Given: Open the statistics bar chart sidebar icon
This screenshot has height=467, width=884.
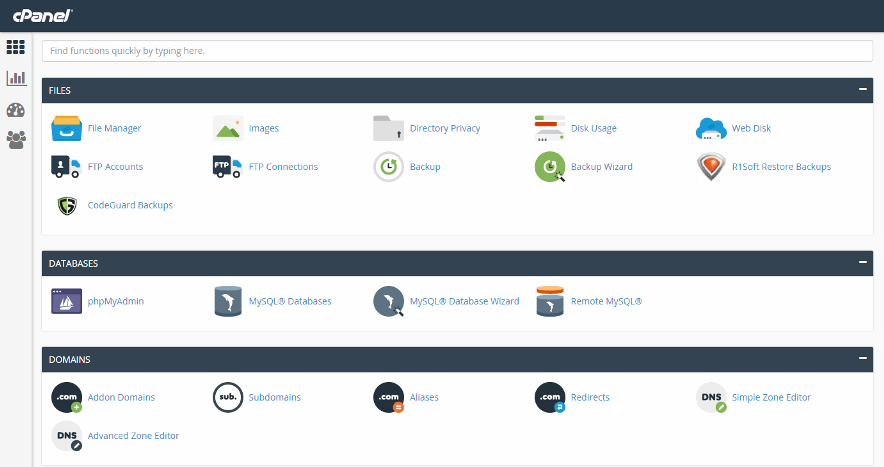Looking at the screenshot, I should pos(16,78).
